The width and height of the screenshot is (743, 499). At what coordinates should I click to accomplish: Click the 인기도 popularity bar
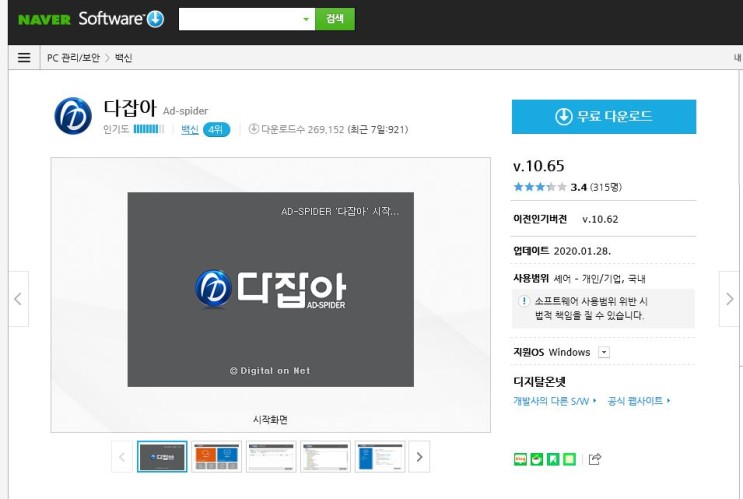point(149,129)
